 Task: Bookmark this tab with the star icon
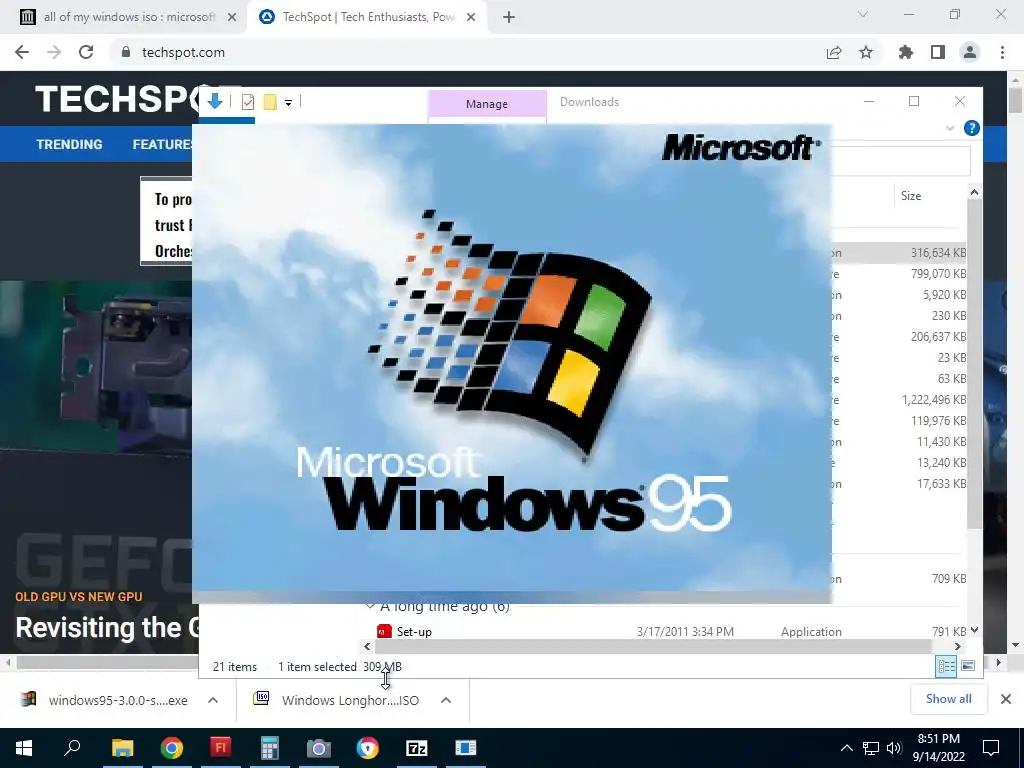point(866,52)
